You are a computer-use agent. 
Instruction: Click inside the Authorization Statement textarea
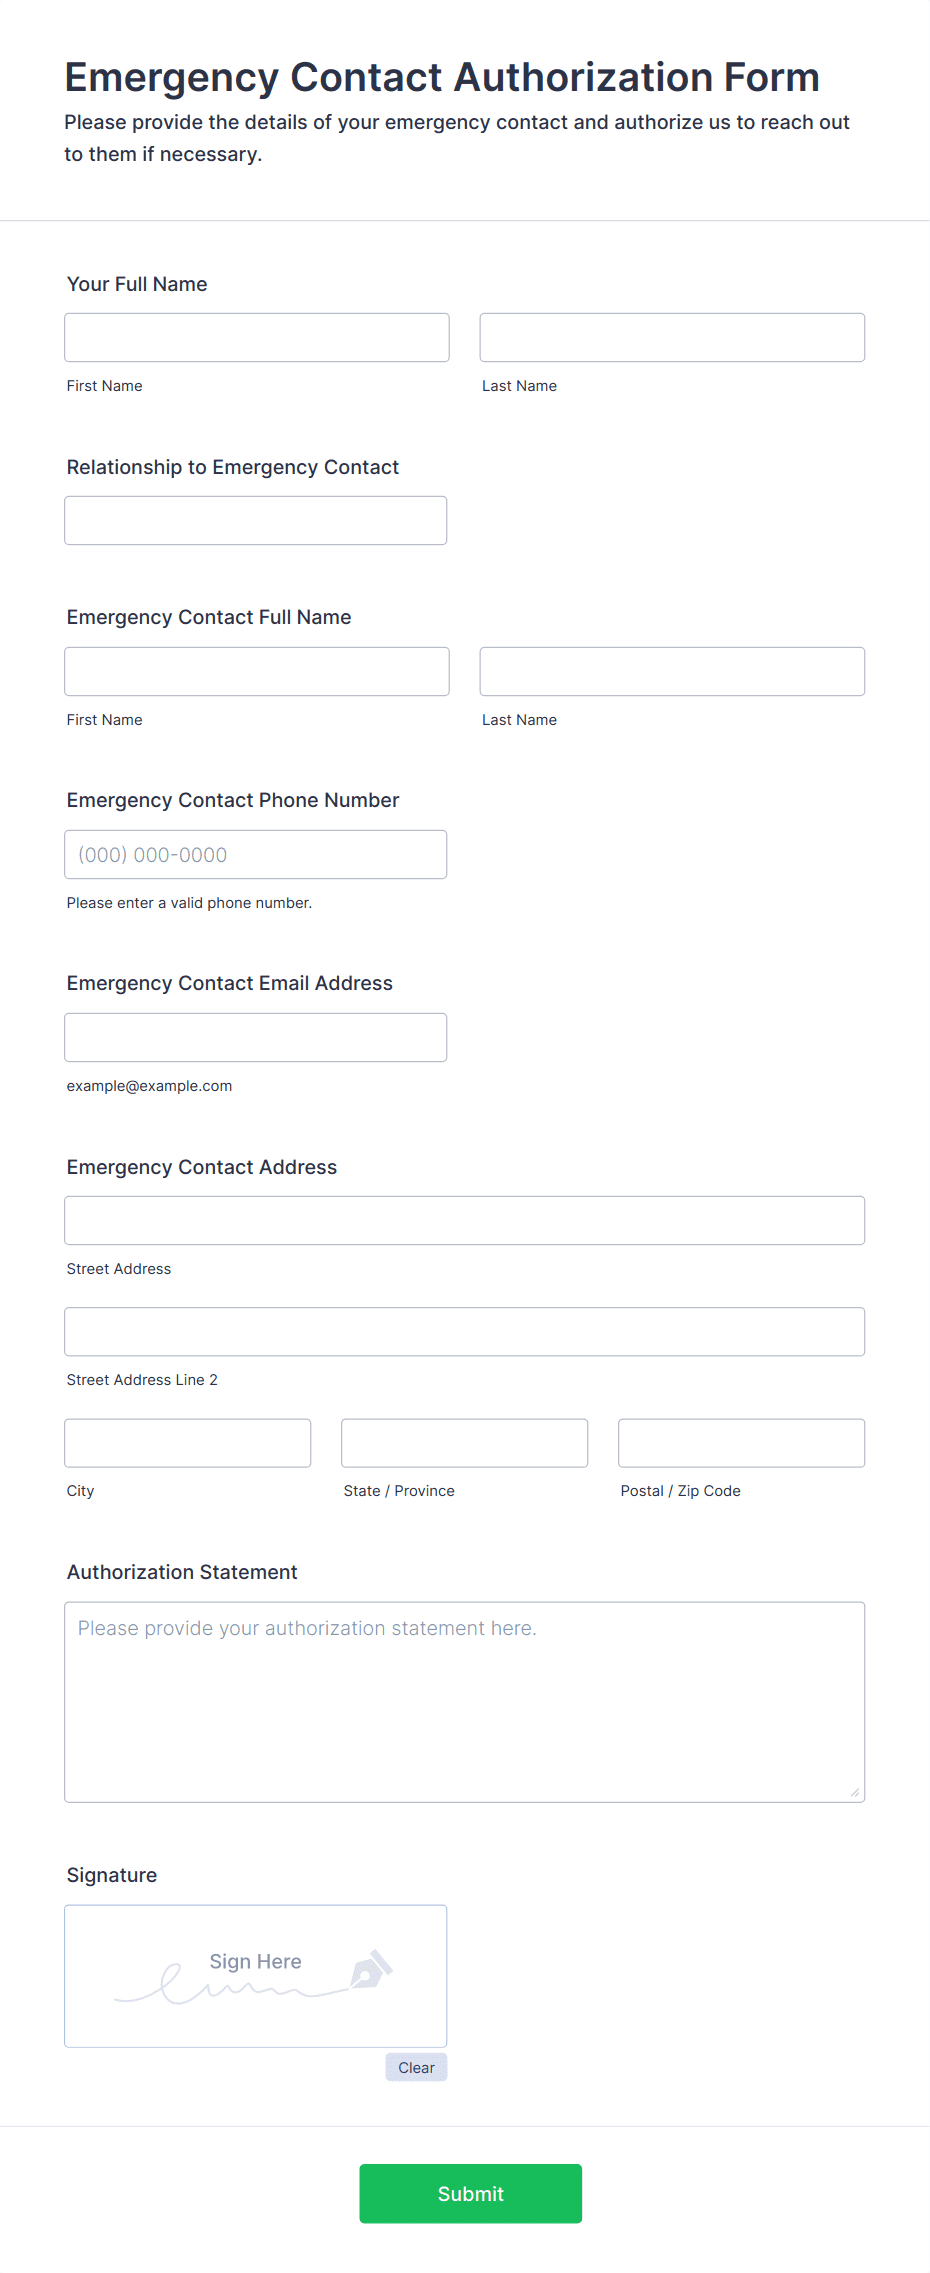465,1702
